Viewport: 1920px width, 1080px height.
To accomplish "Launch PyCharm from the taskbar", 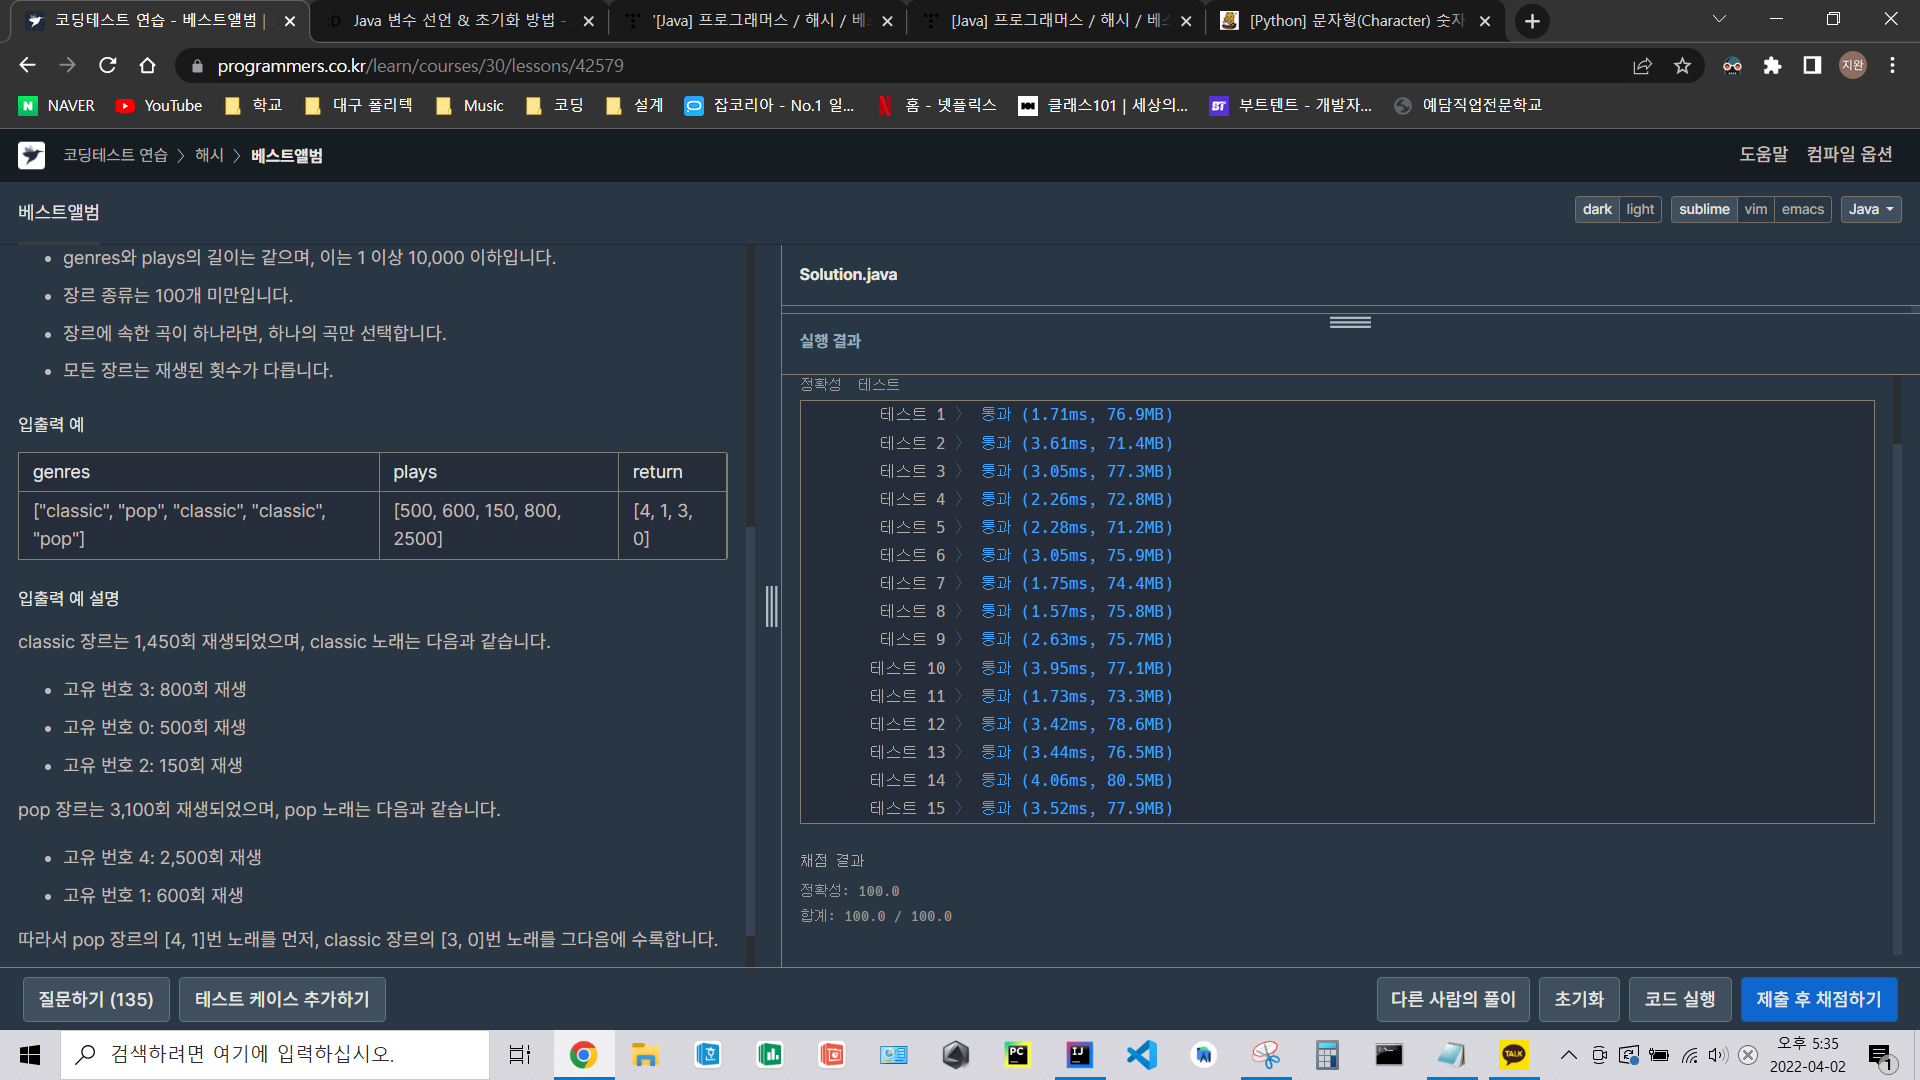I will tap(1017, 1054).
